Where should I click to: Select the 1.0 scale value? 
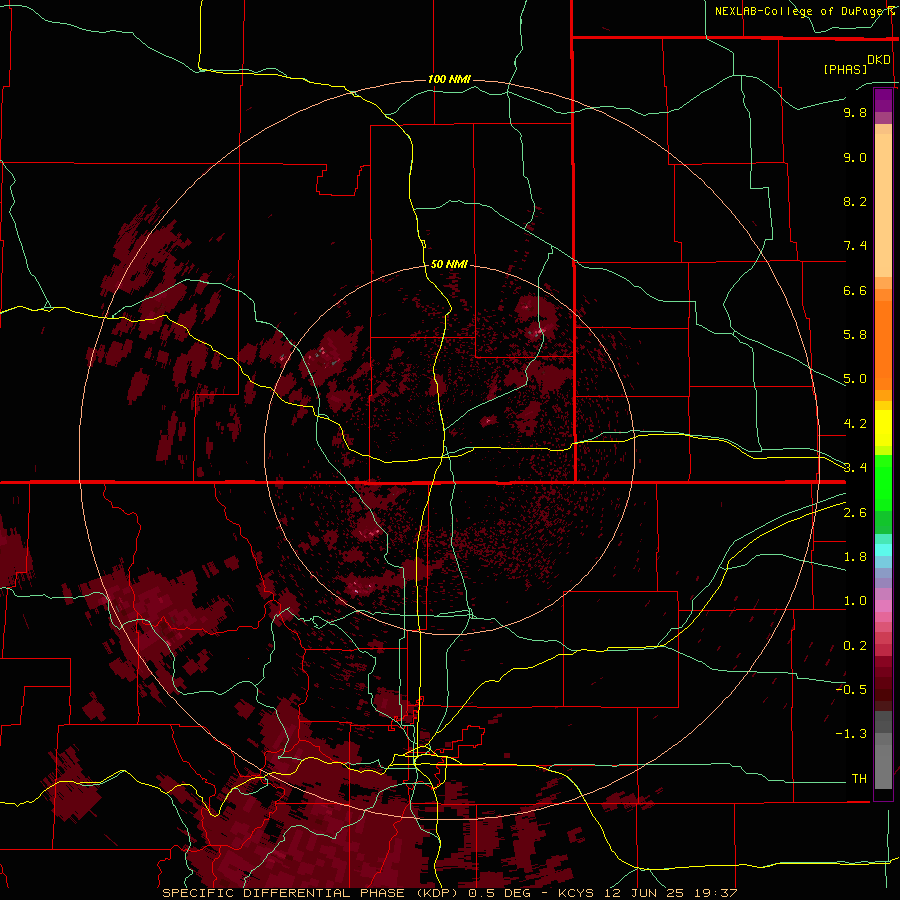[855, 601]
